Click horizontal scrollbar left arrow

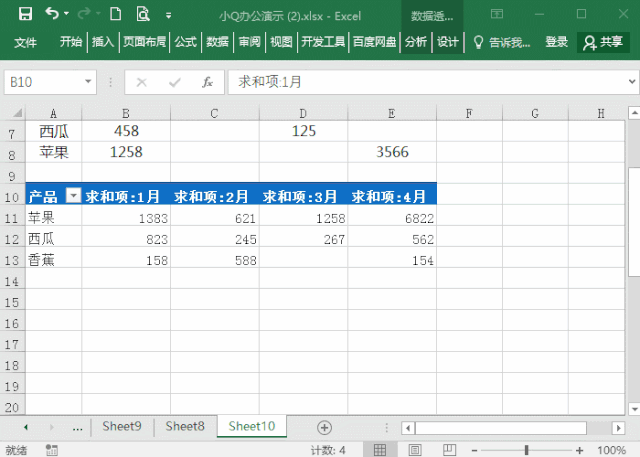point(408,428)
